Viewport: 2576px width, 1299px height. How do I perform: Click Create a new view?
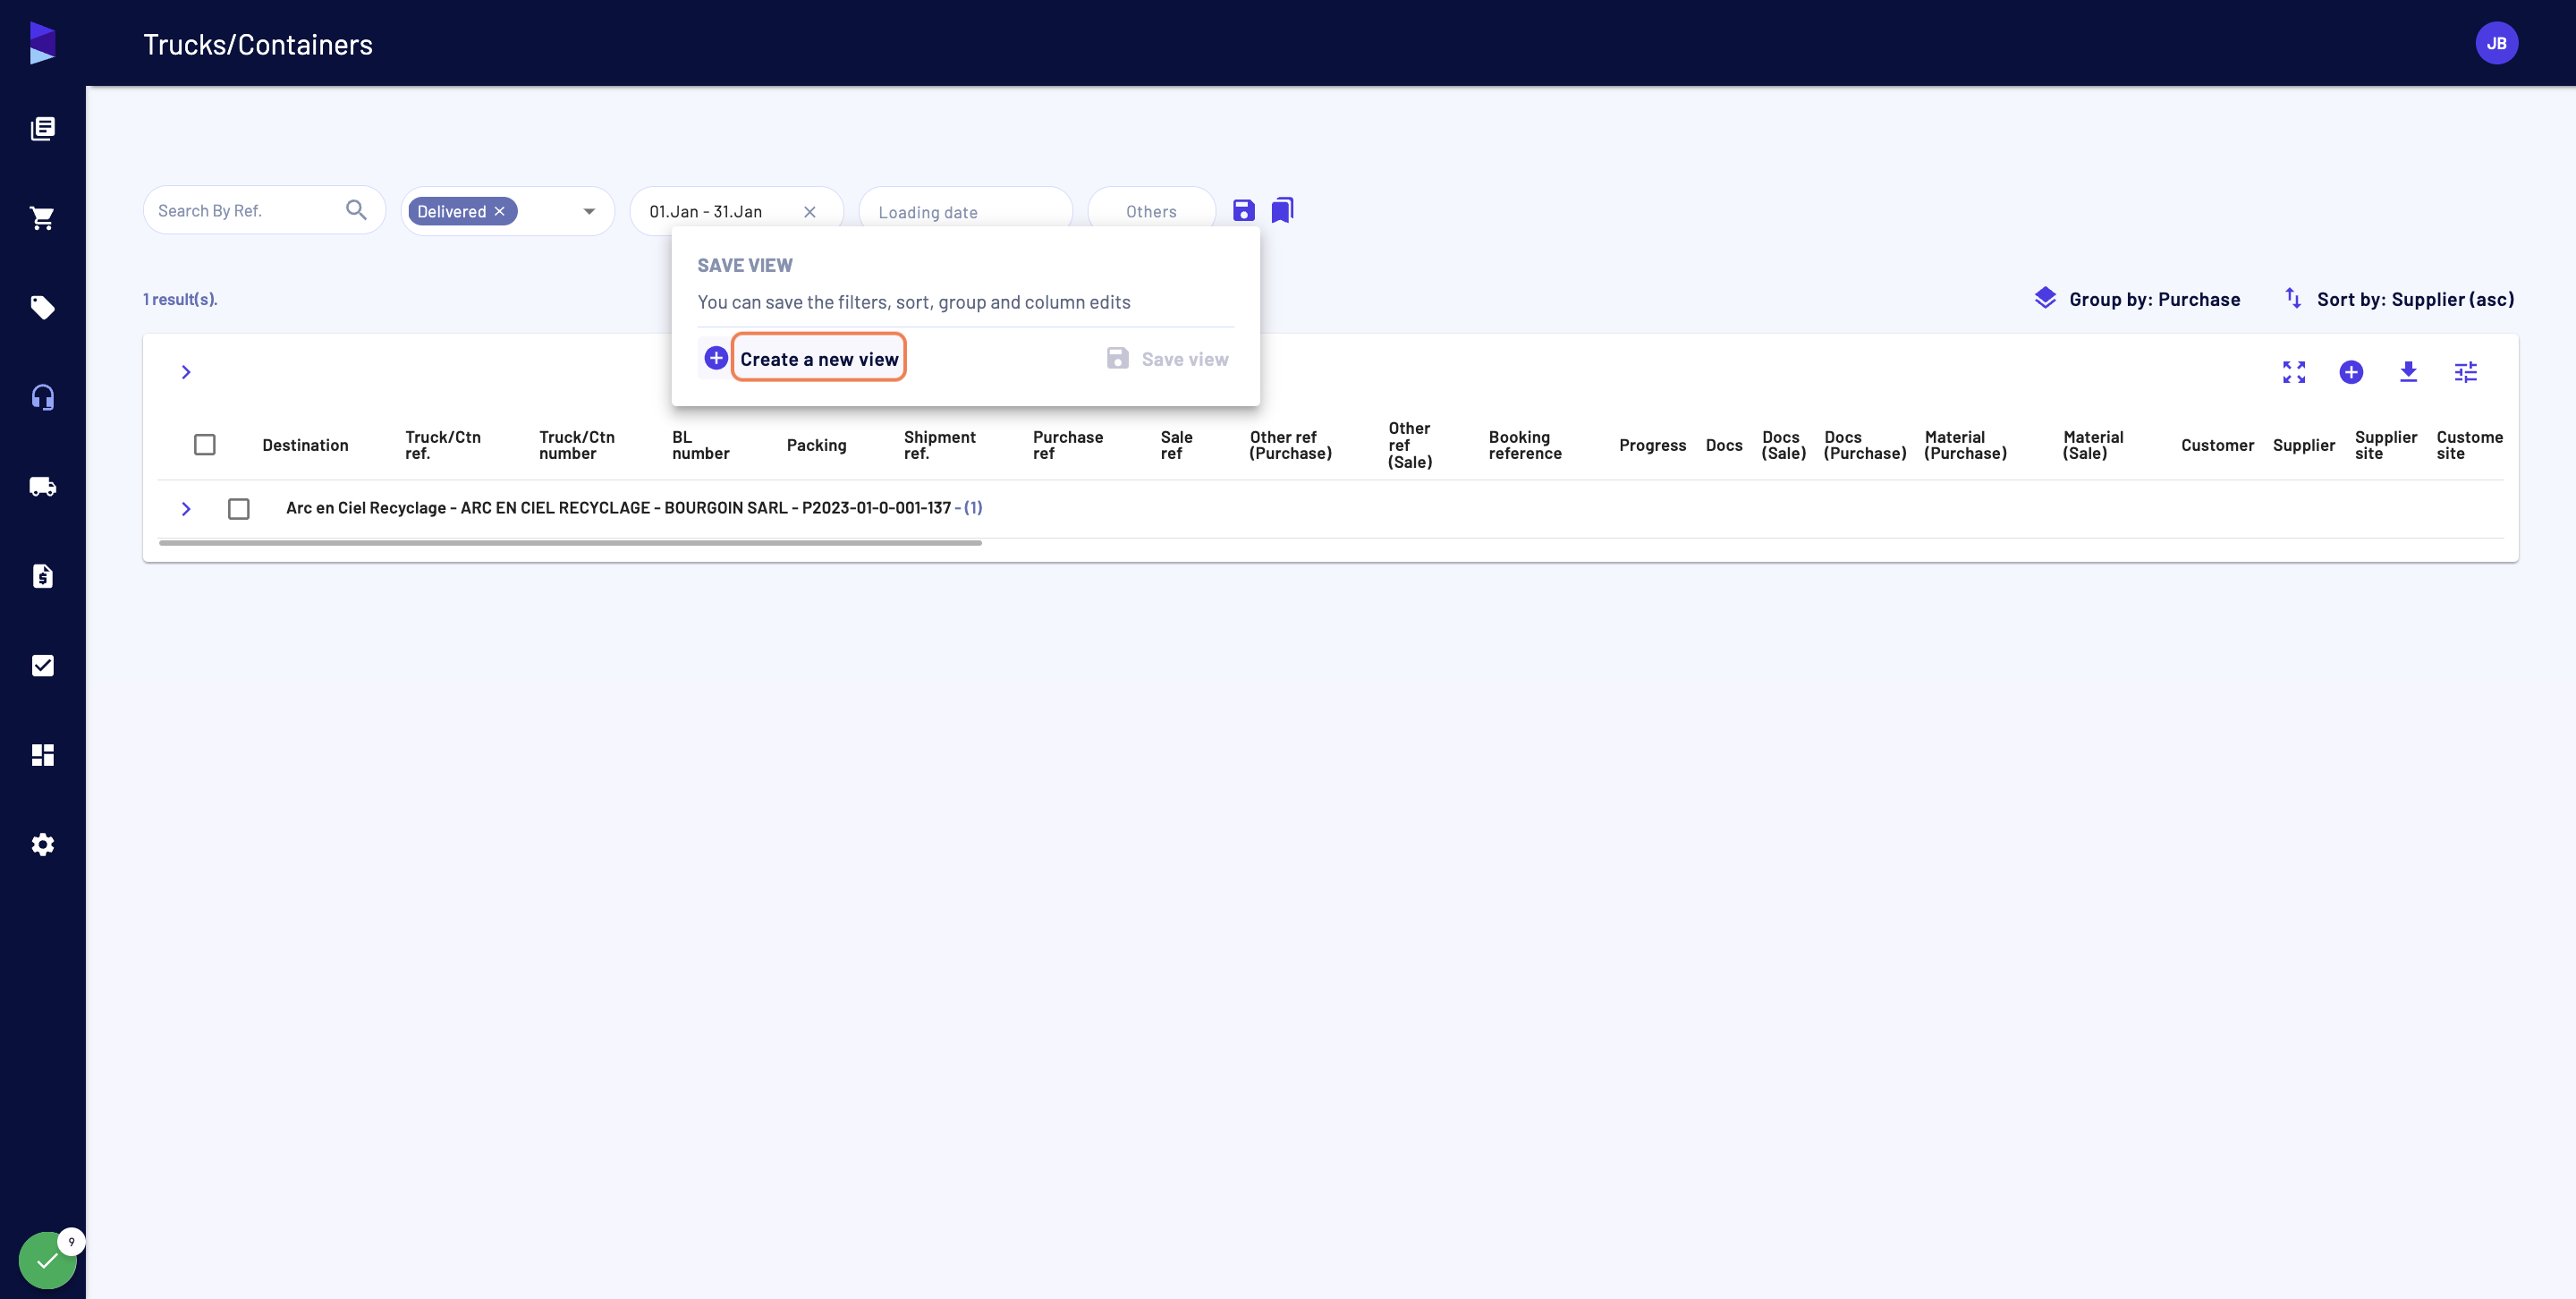(x=819, y=359)
